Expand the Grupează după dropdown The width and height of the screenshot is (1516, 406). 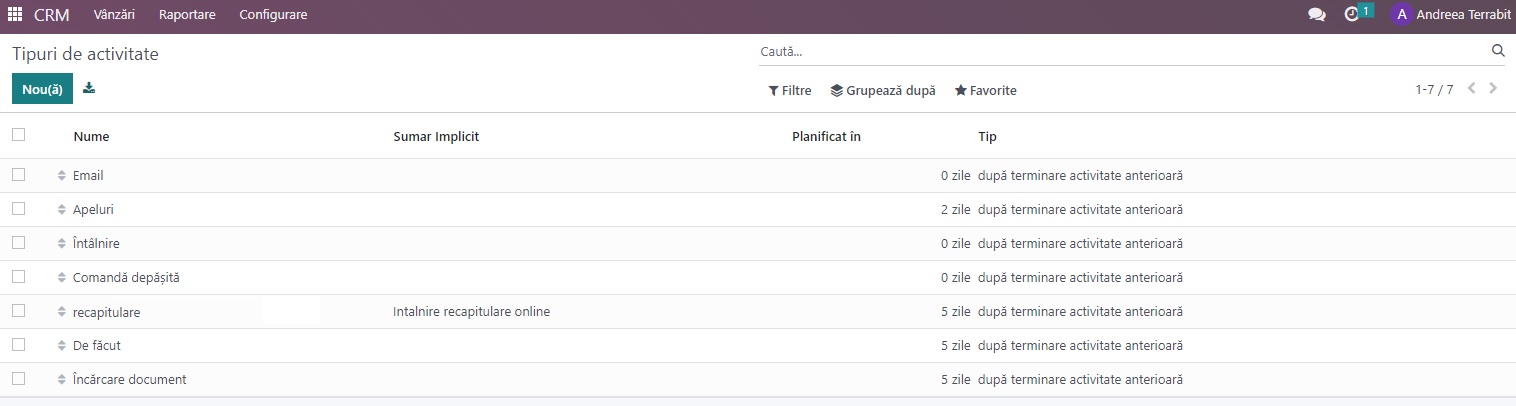(883, 90)
